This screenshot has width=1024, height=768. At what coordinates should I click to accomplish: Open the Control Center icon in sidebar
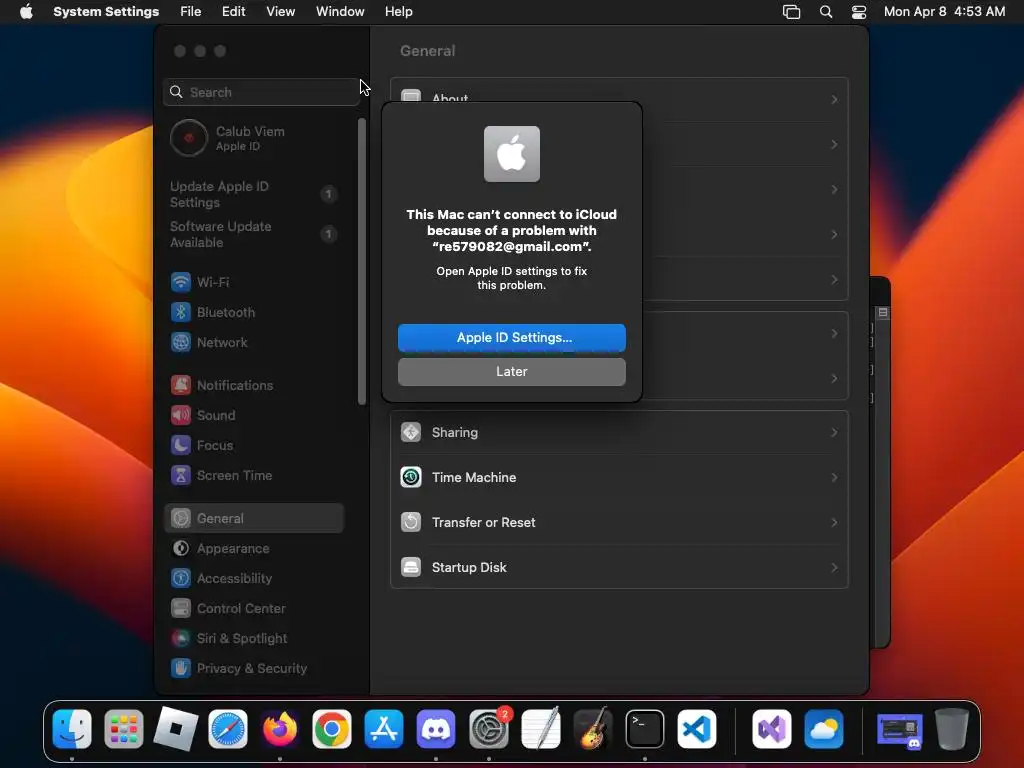click(x=181, y=609)
